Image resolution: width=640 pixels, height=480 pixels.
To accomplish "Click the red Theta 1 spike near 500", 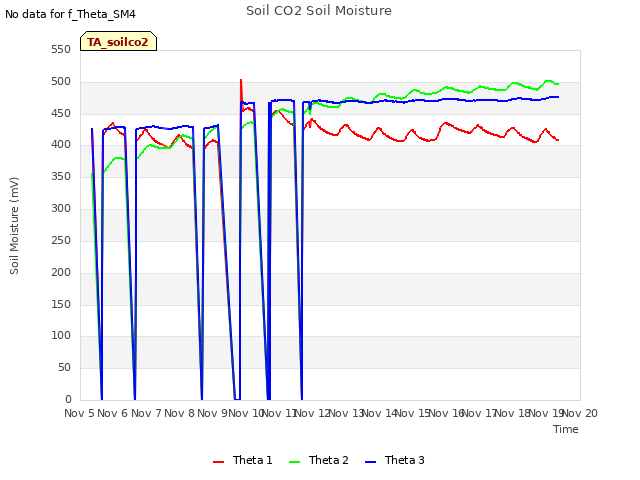I will coord(241,81).
